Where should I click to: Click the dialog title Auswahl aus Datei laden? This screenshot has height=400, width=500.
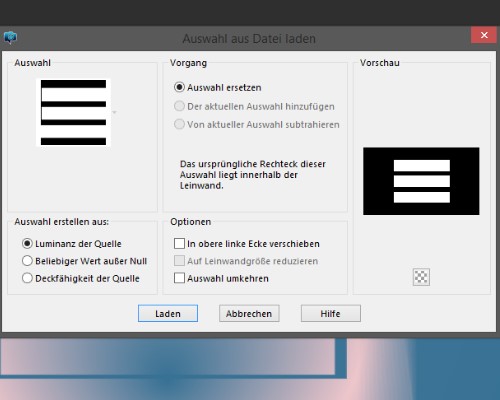tap(249, 39)
